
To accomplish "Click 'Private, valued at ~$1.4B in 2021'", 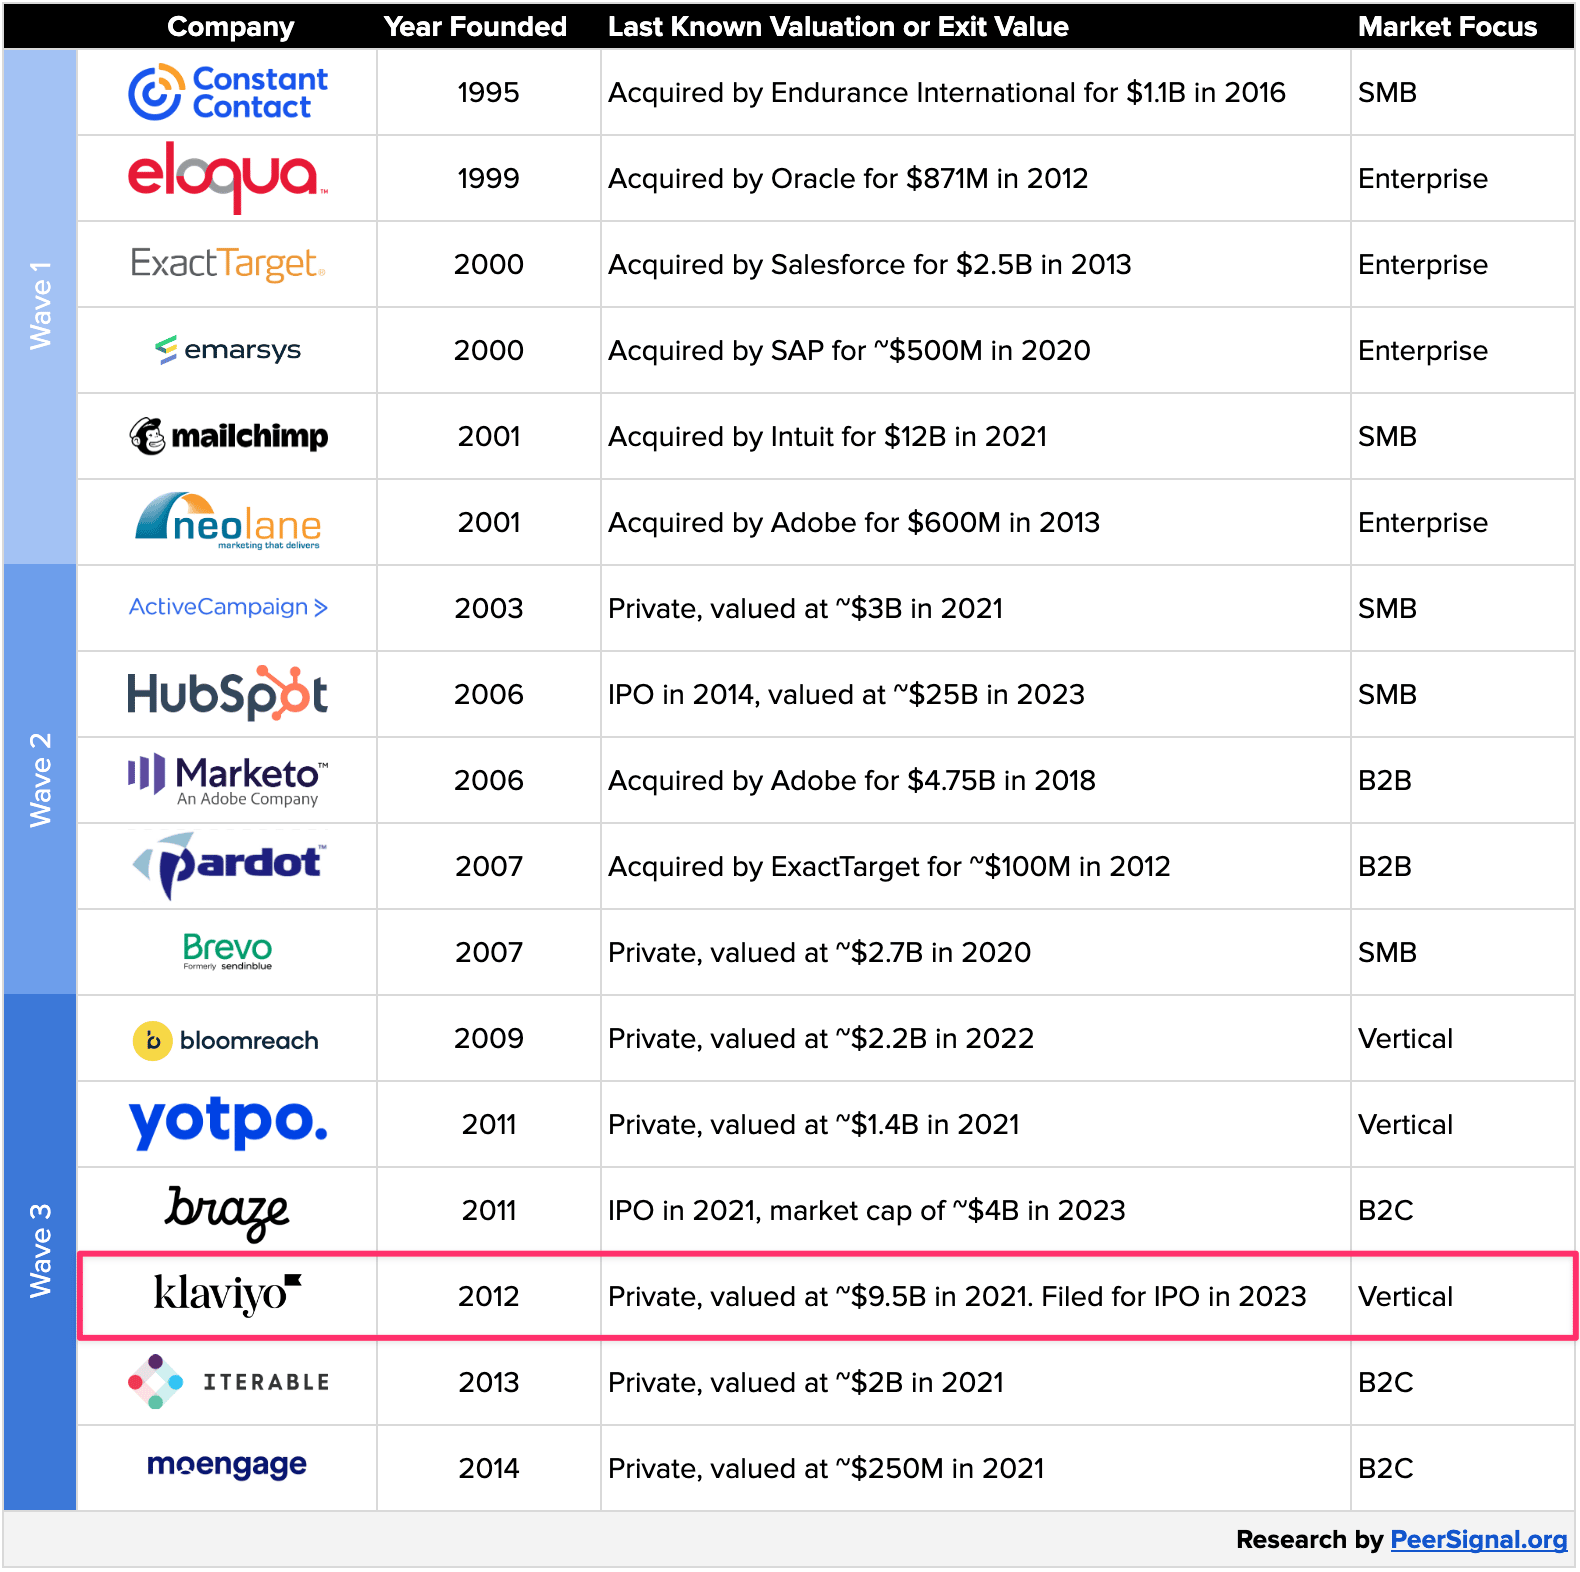I will (x=814, y=1125).
